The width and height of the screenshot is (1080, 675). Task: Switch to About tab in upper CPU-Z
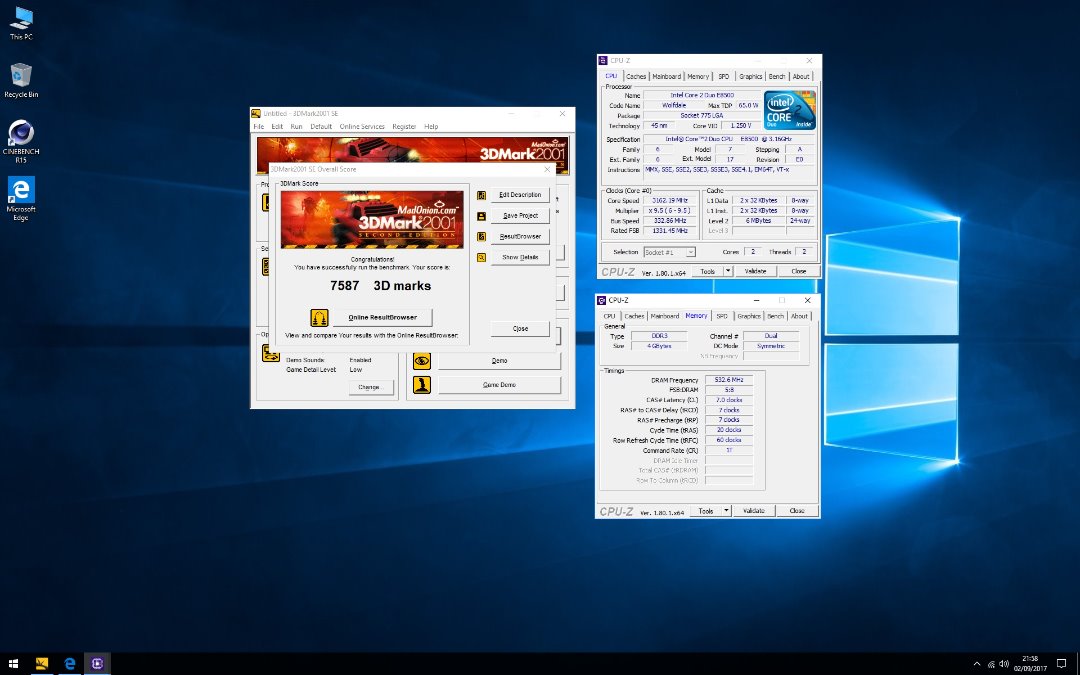click(801, 76)
